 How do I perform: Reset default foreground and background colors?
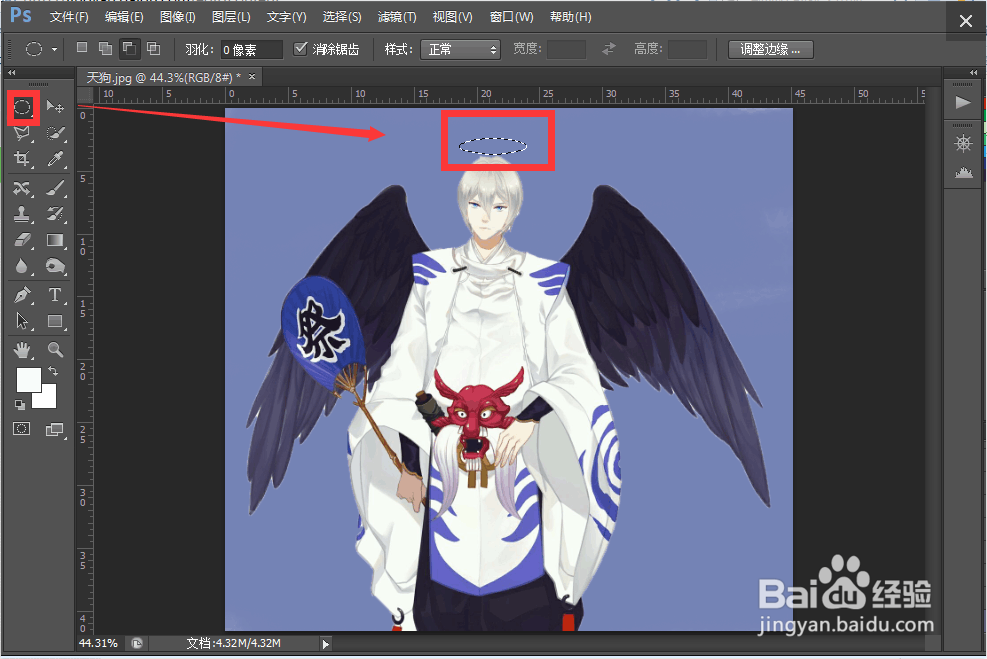tap(20, 404)
